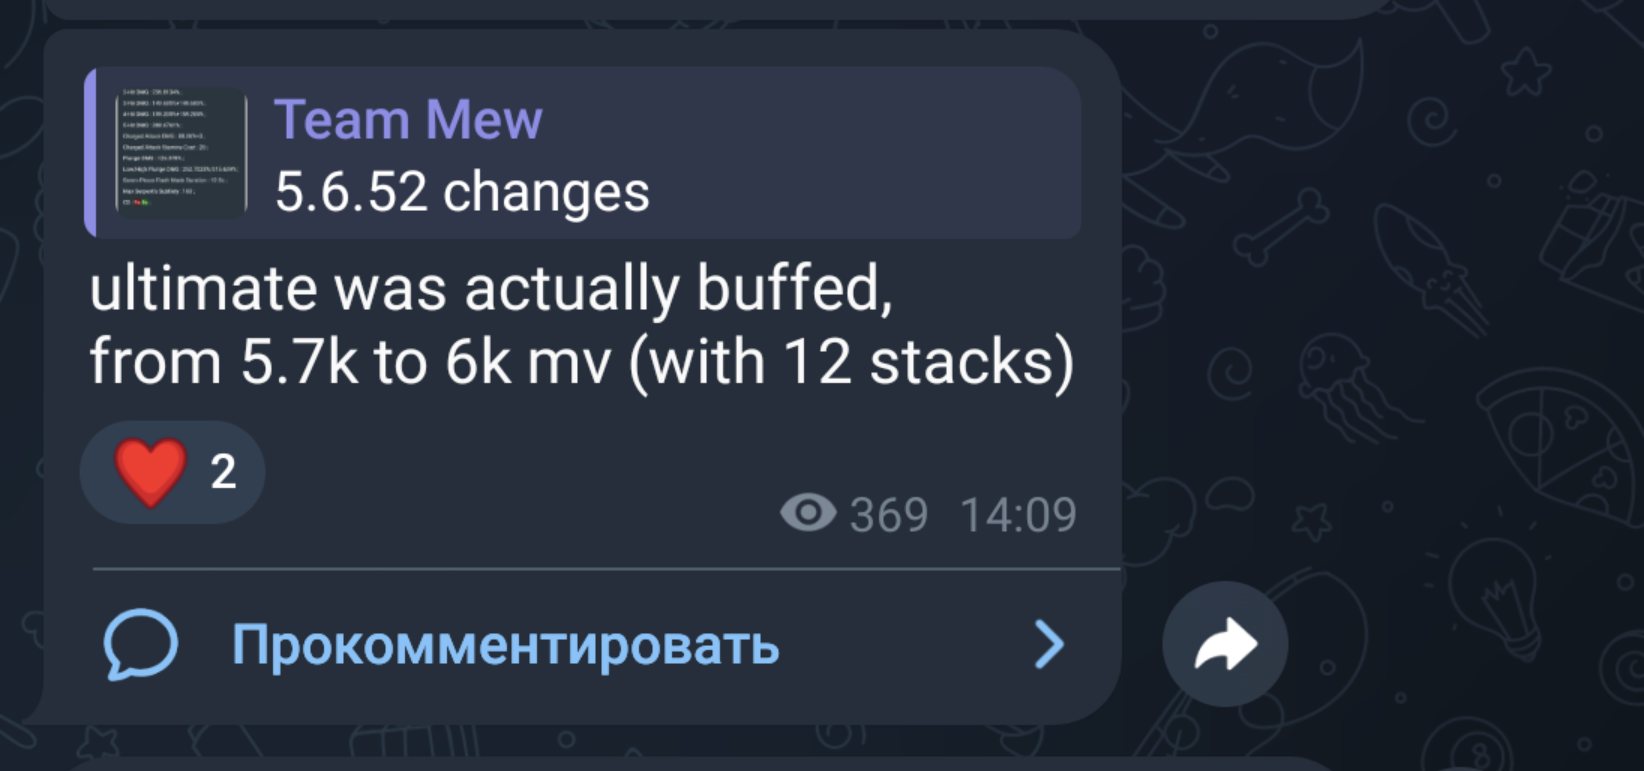Click the red heart reaction emoji

(x=150, y=472)
